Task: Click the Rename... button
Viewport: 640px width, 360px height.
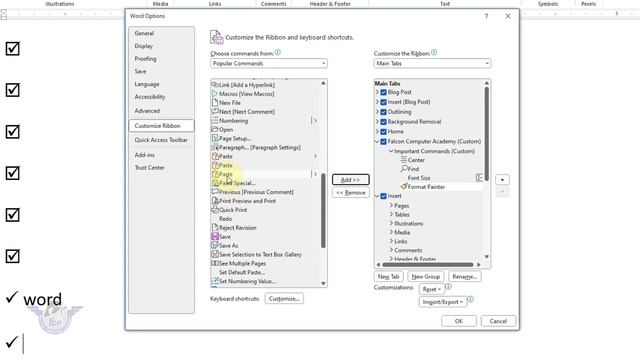Action: tap(464, 277)
